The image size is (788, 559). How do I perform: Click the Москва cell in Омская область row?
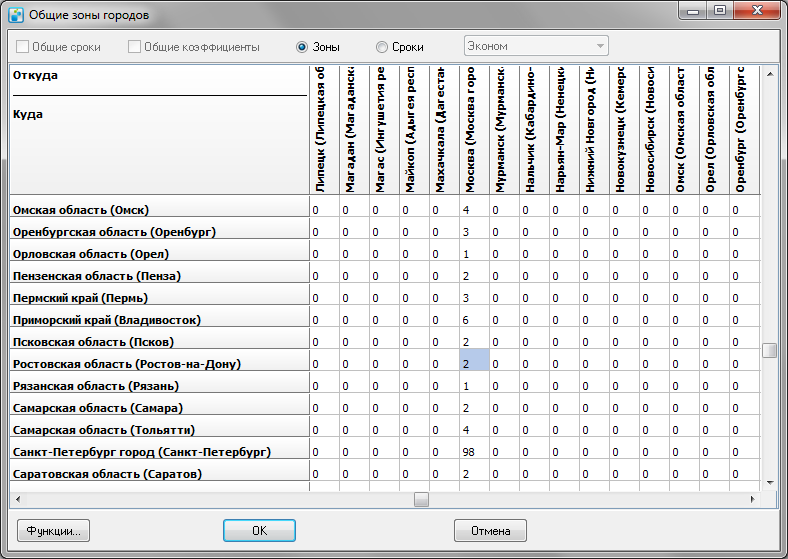coord(474,207)
